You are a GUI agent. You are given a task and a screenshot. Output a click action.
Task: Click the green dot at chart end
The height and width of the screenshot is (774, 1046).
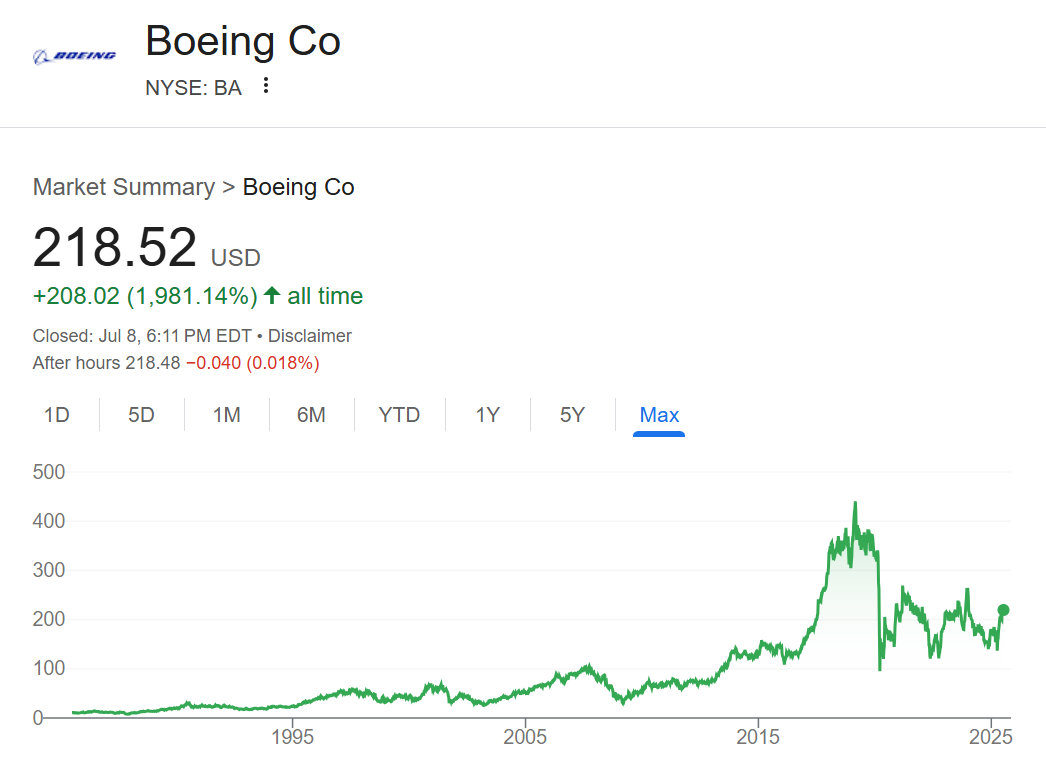tap(1003, 610)
